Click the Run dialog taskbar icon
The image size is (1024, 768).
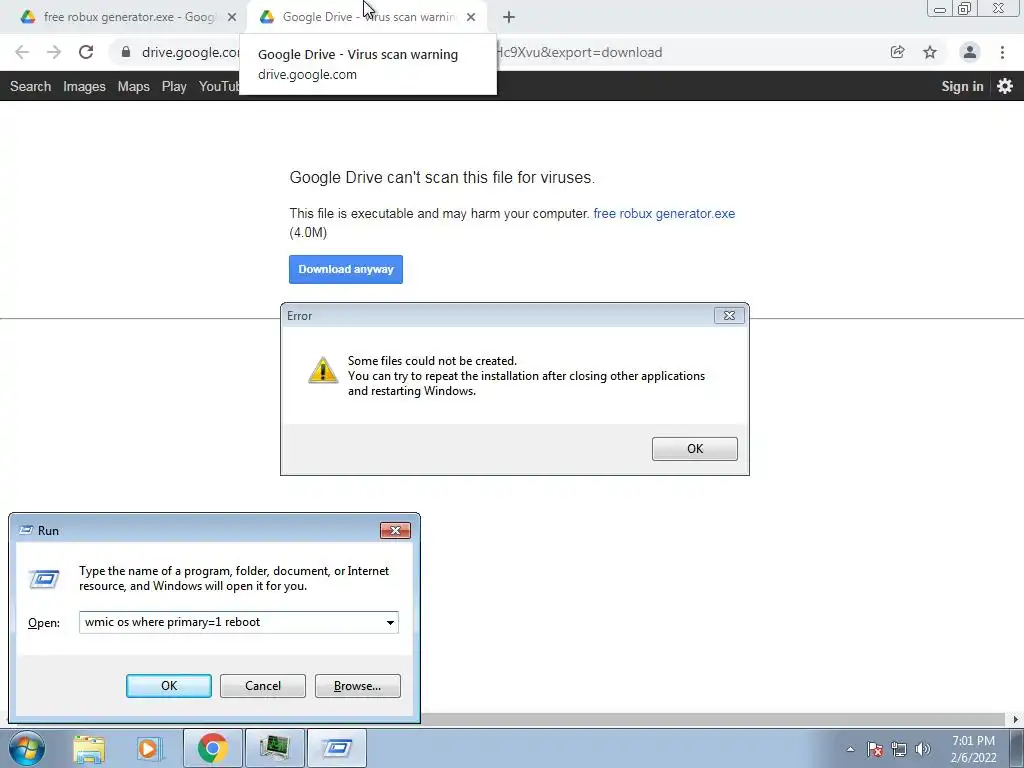[x=337, y=748]
